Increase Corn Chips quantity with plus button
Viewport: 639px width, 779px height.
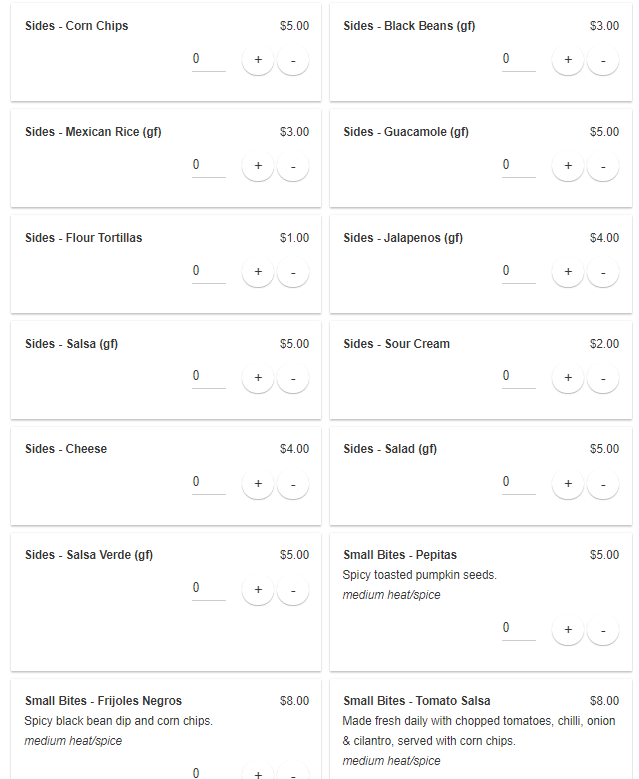257,60
